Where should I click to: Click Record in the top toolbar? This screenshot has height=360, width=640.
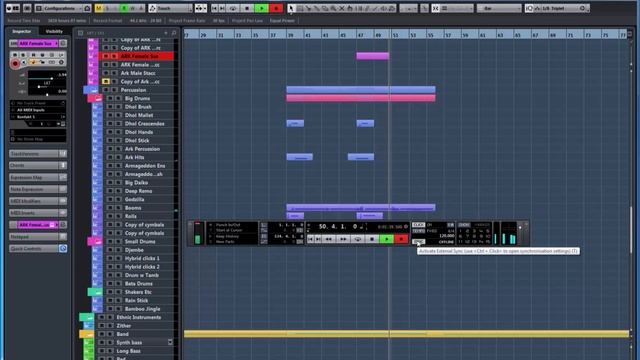276,8
